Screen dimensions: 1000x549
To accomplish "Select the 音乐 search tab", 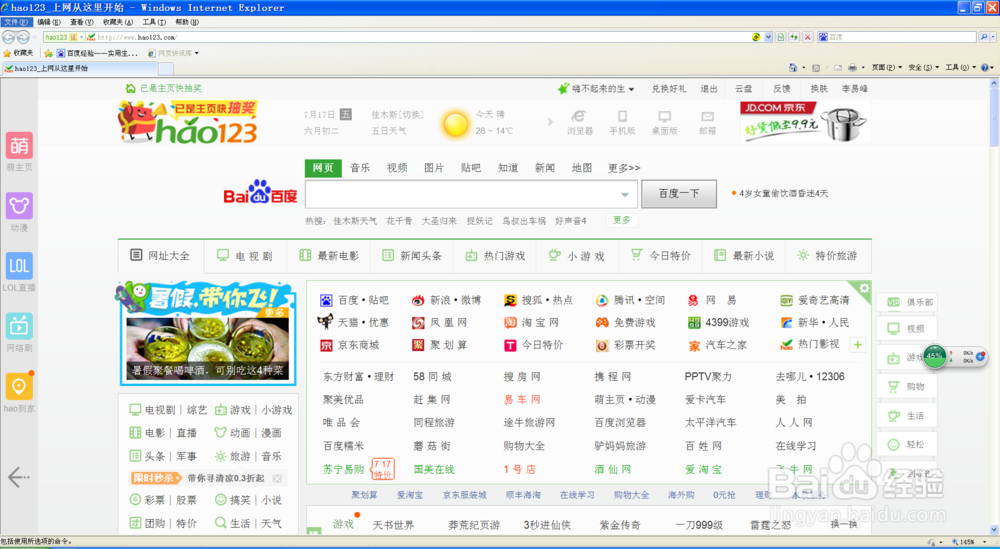I will (360, 168).
